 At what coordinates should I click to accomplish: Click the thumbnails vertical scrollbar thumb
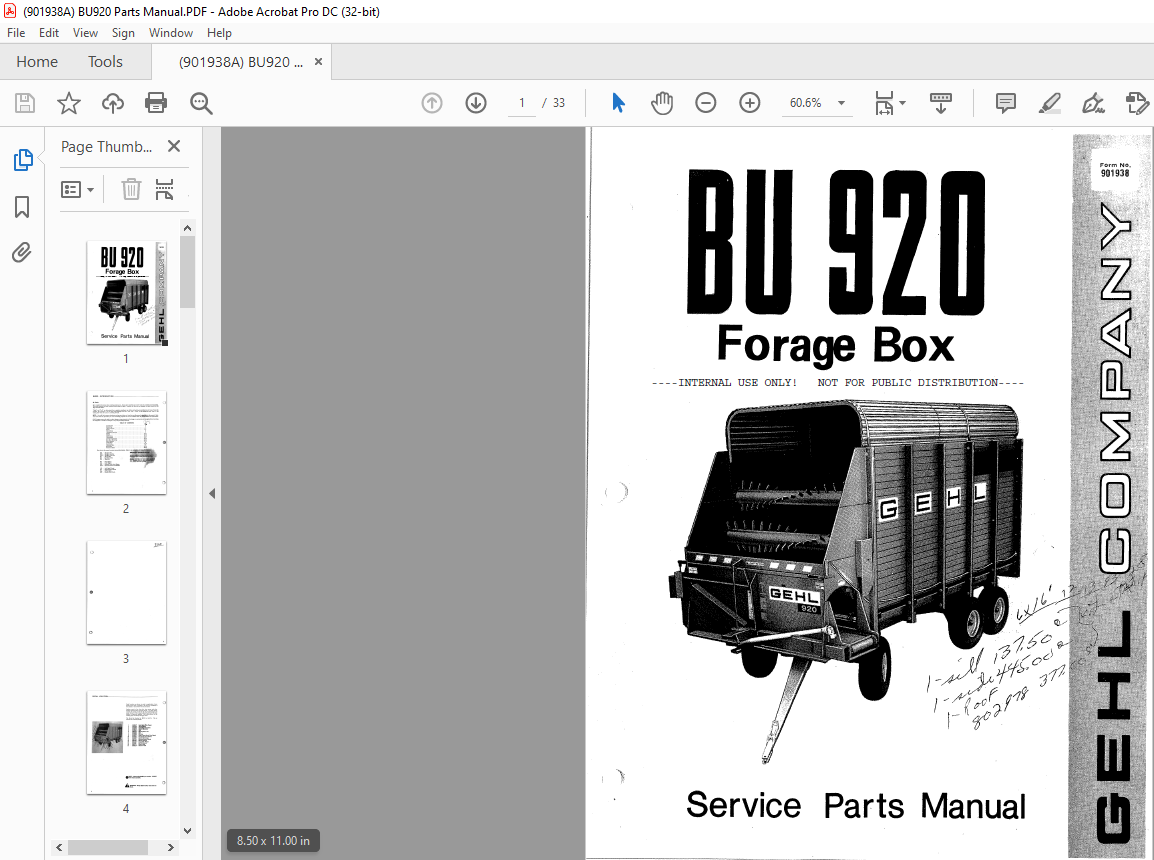point(188,272)
